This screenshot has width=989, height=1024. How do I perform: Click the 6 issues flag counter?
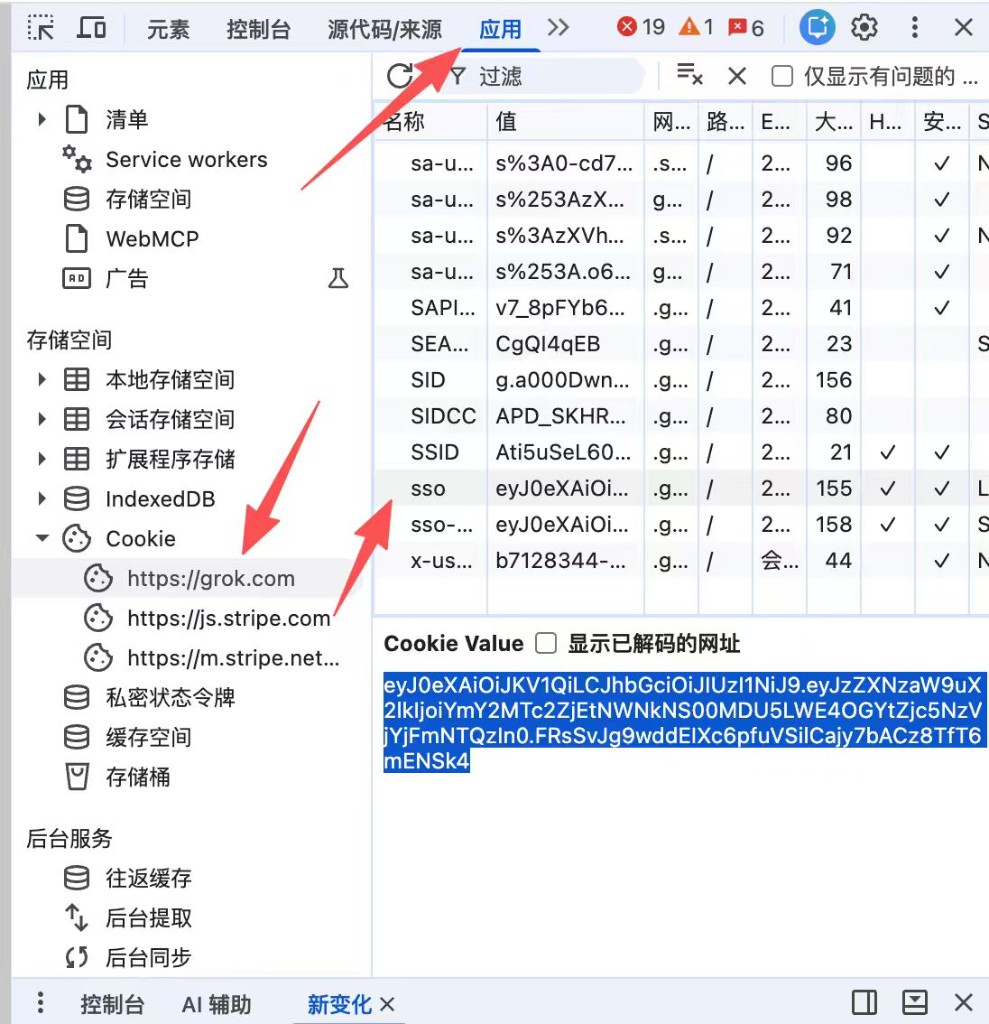pos(746,27)
